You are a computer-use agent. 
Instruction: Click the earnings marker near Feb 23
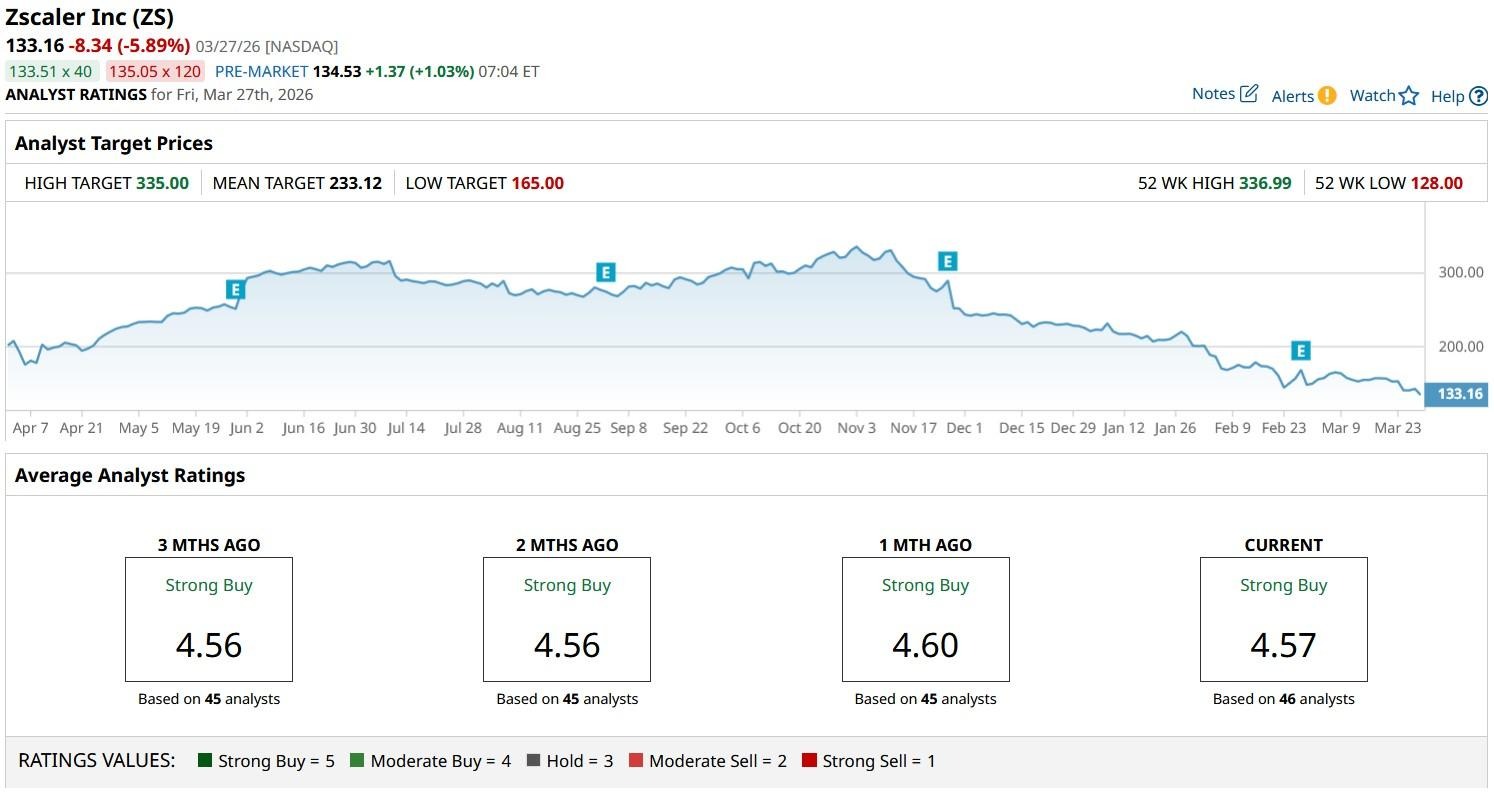click(x=1300, y=350)
